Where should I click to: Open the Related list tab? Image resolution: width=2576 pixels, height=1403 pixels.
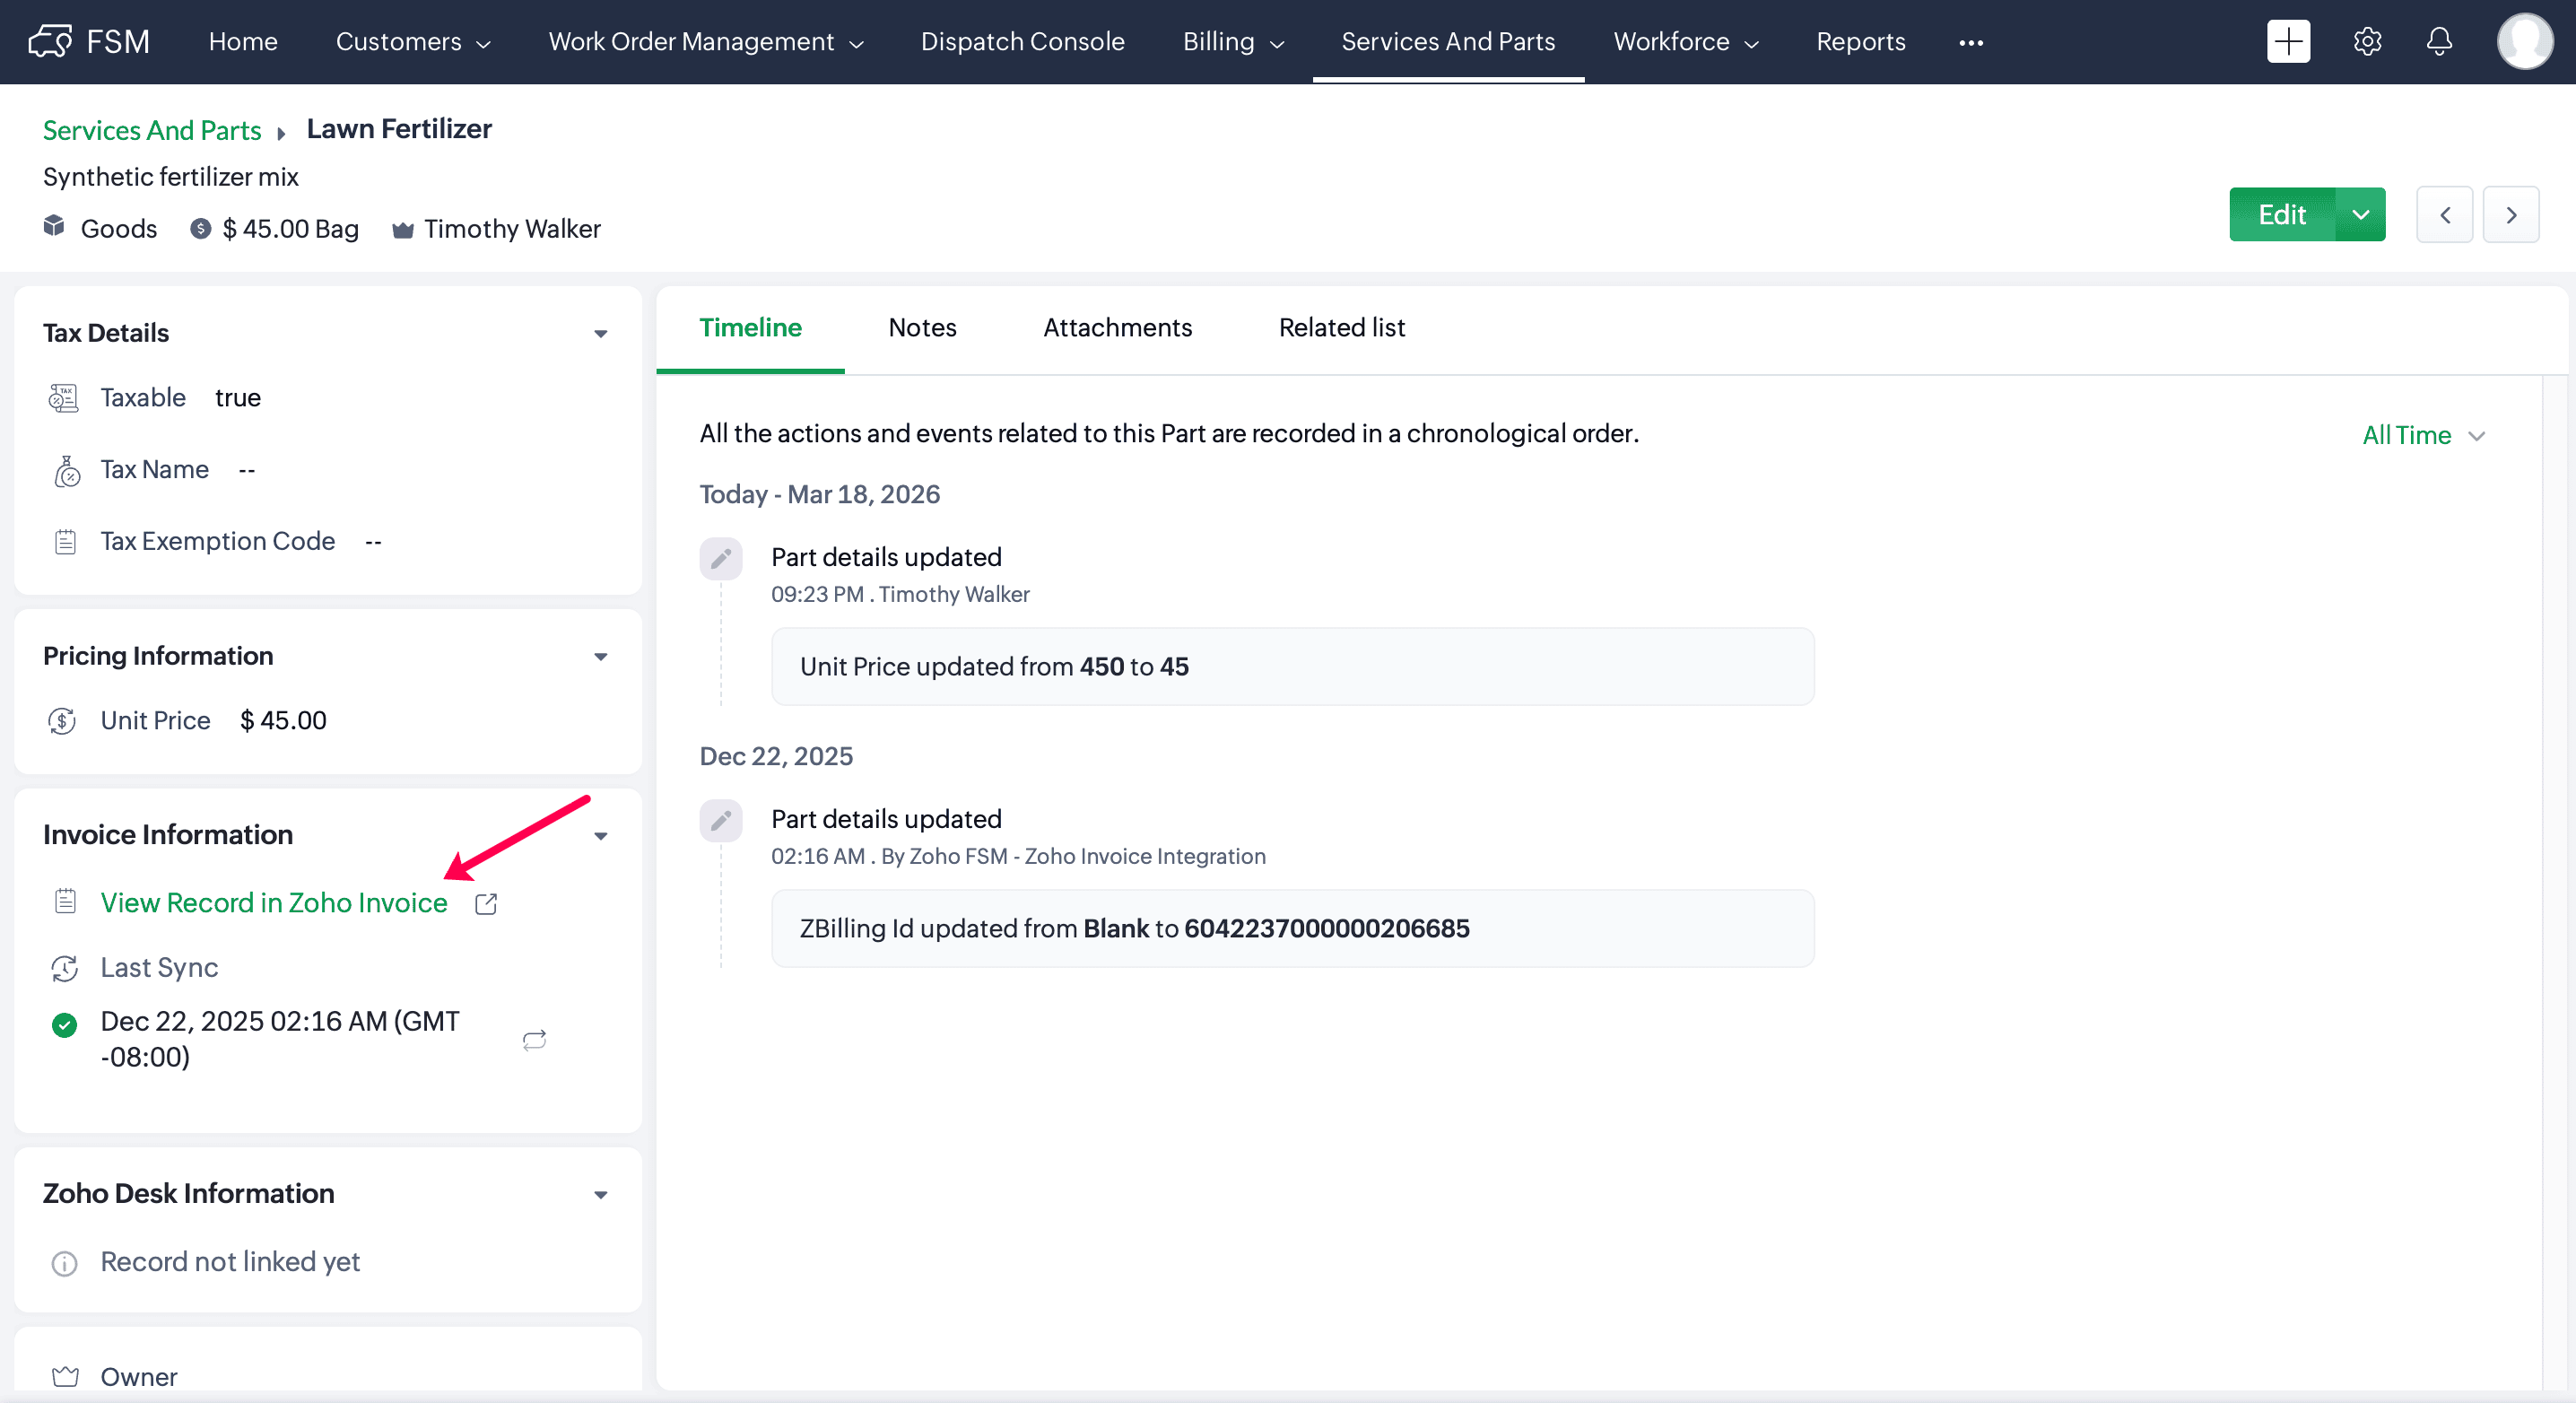(x=1341, y=328)
